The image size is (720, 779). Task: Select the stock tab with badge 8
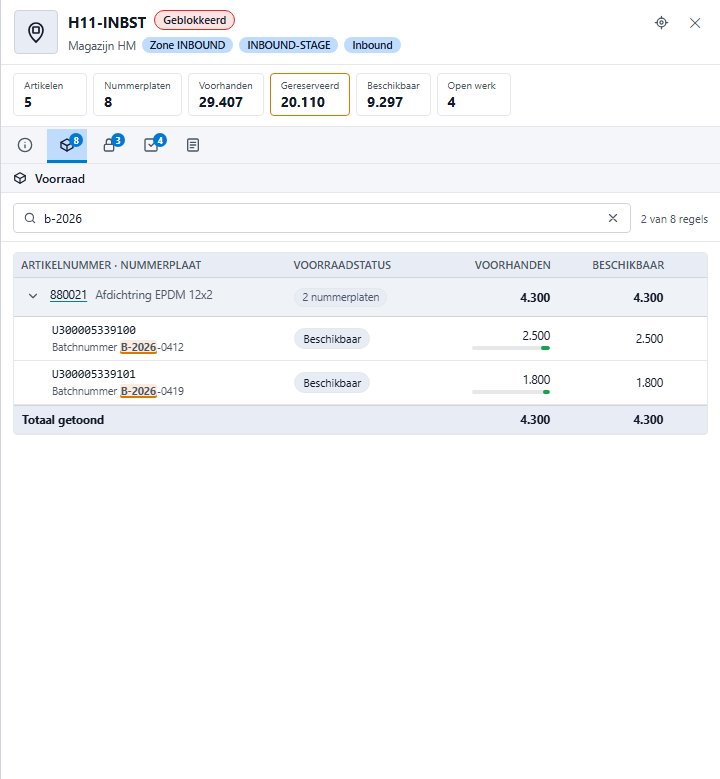point(67,145)
